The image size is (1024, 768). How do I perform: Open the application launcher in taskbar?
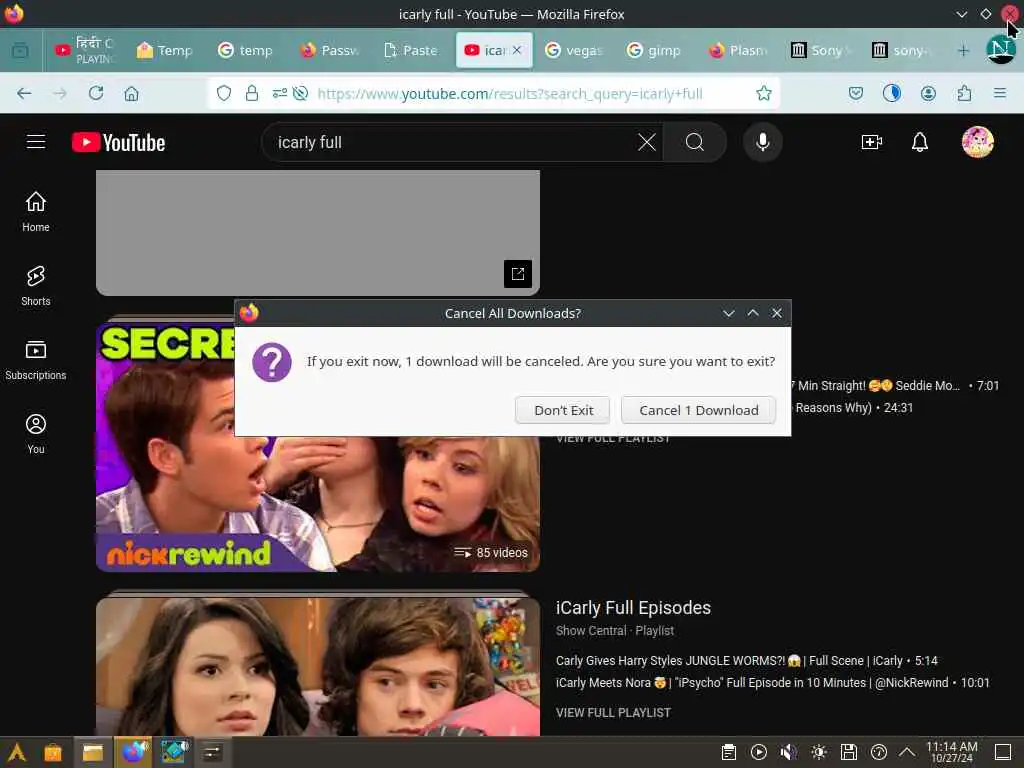pyautogui.click(x=17, y=752)
